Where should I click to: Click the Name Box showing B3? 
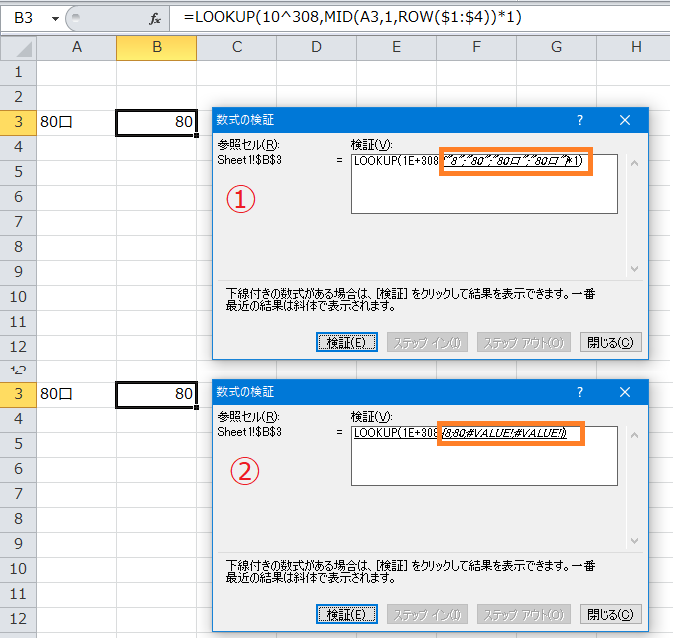click(24, 18)
